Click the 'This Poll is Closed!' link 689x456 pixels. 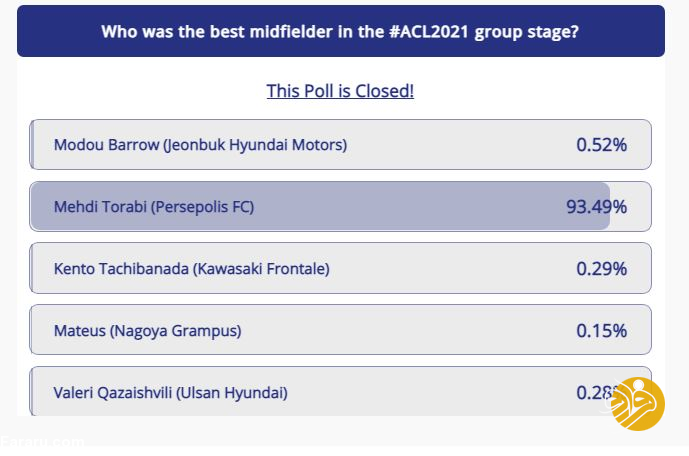pyautogui.click(x=340, y=91)
